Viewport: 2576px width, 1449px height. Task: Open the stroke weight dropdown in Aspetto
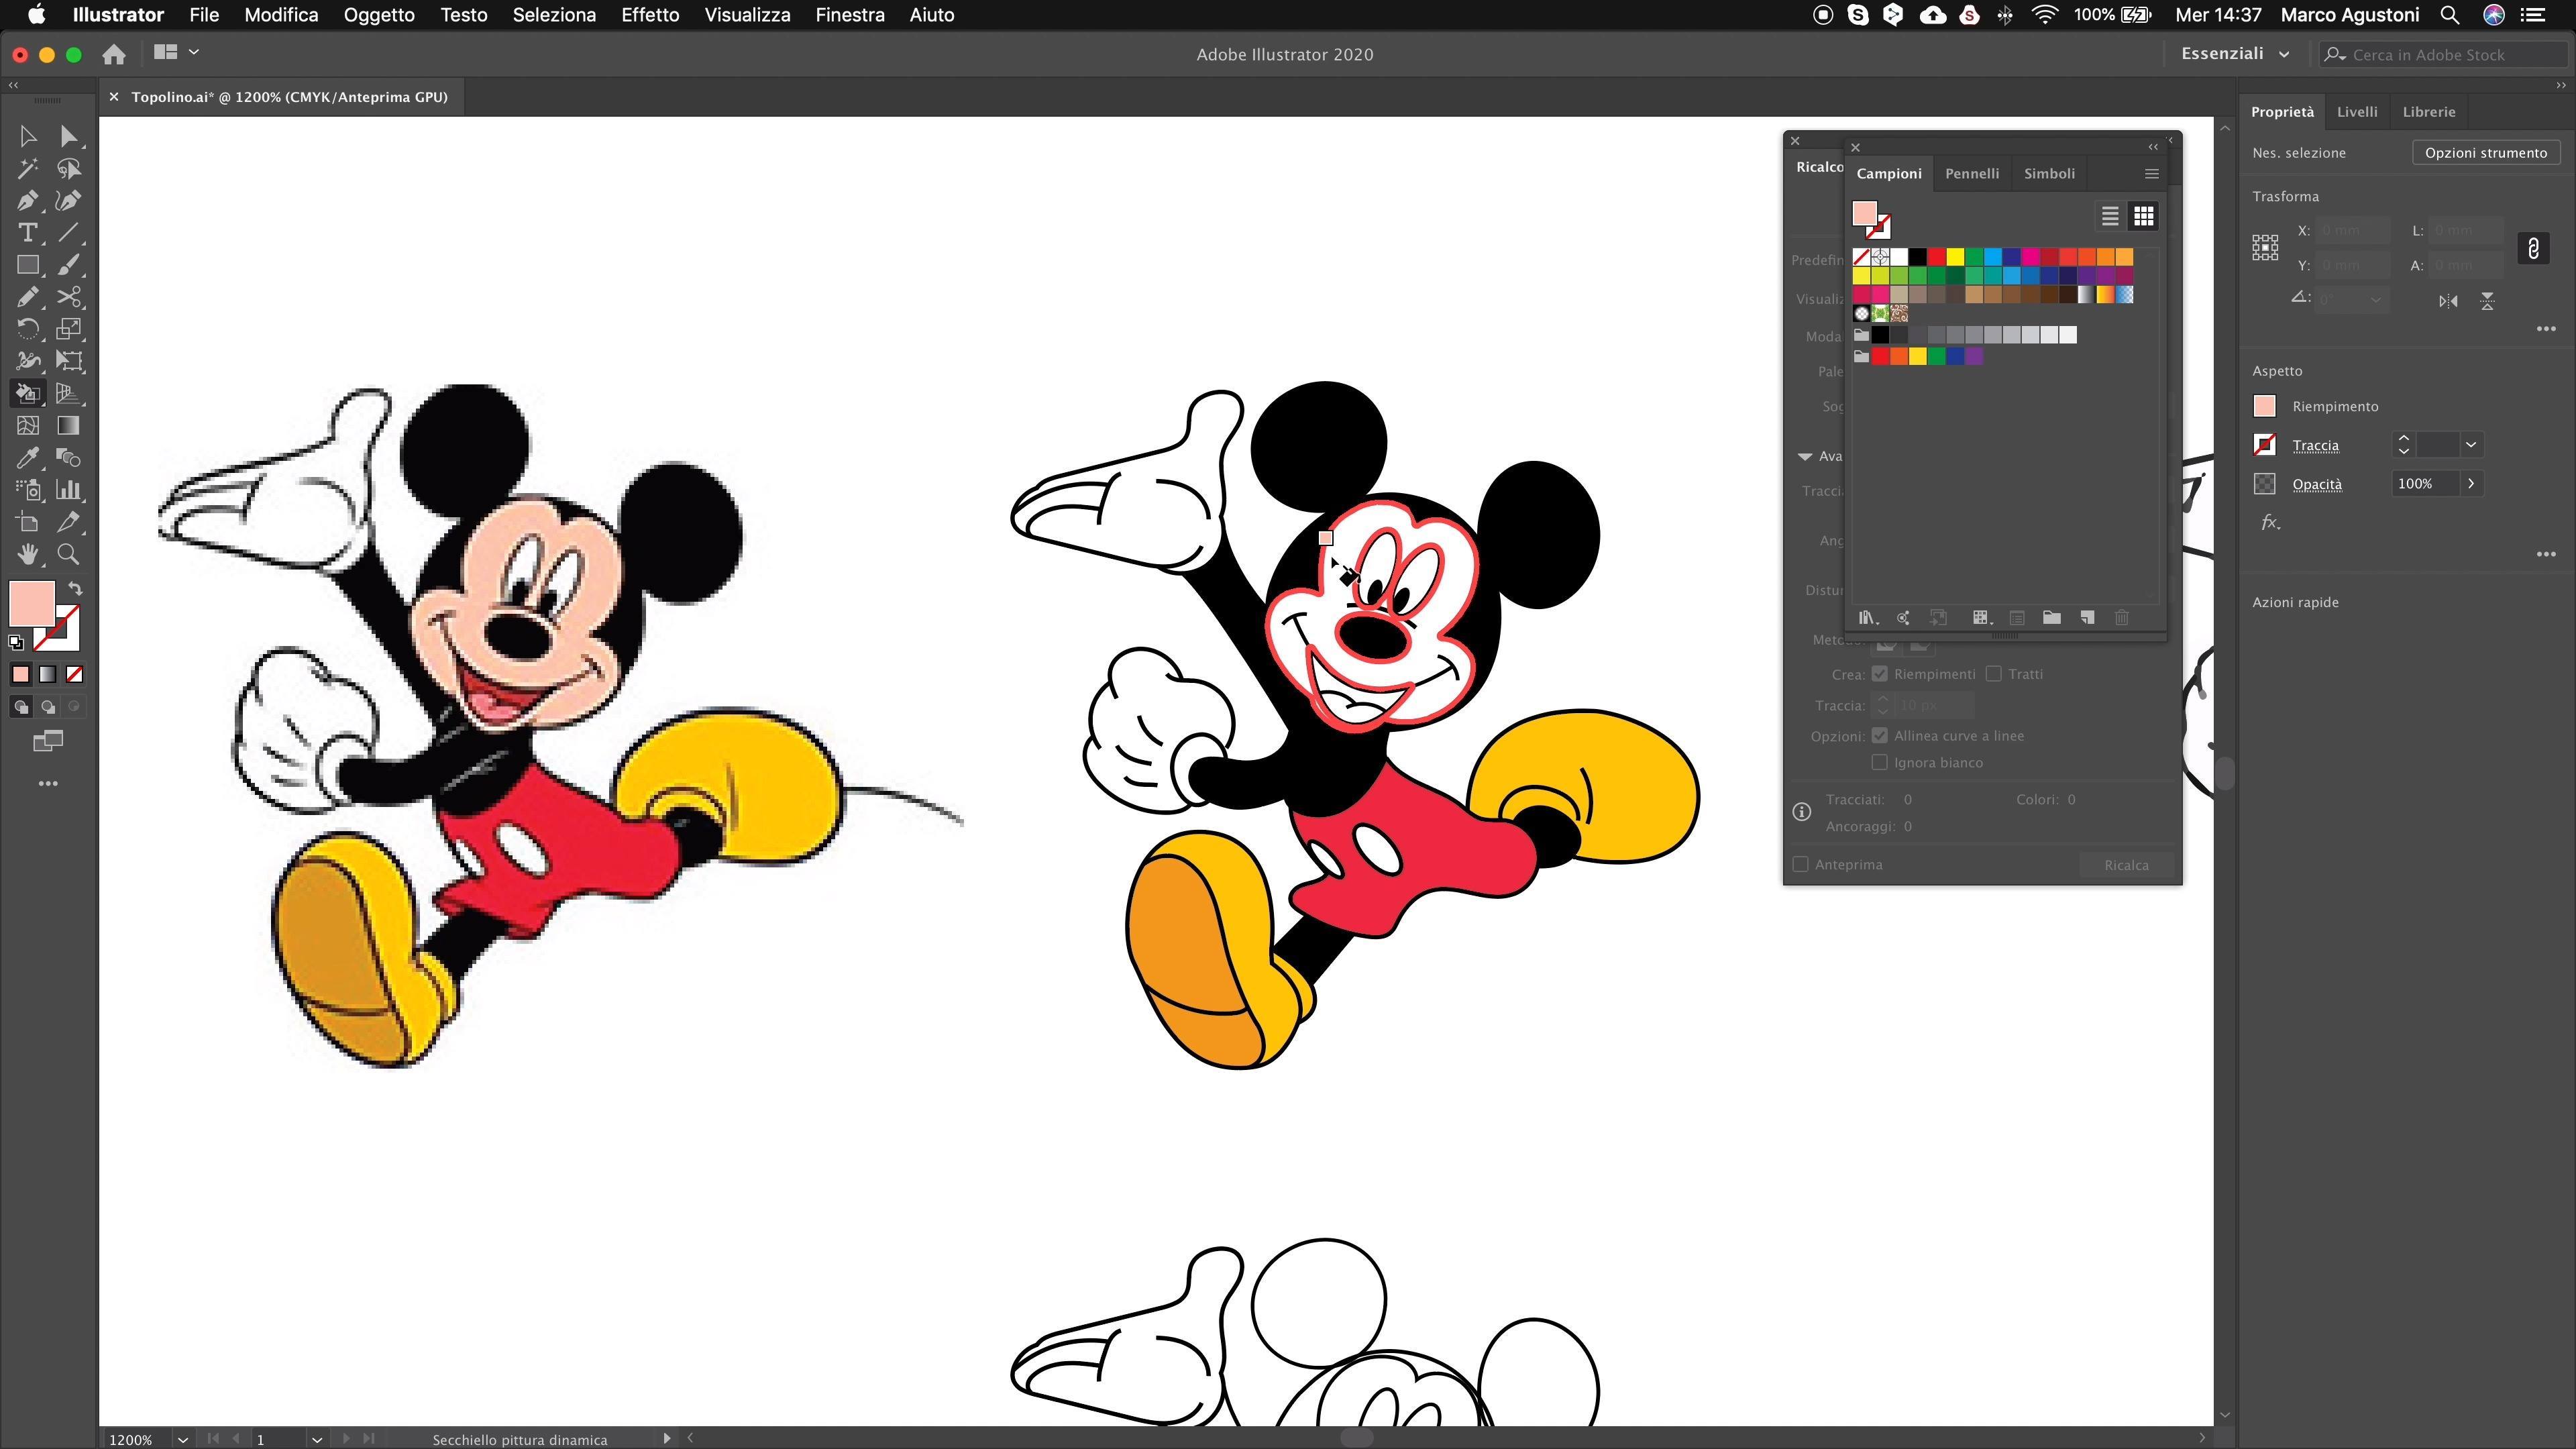(x=2471, y=445)
